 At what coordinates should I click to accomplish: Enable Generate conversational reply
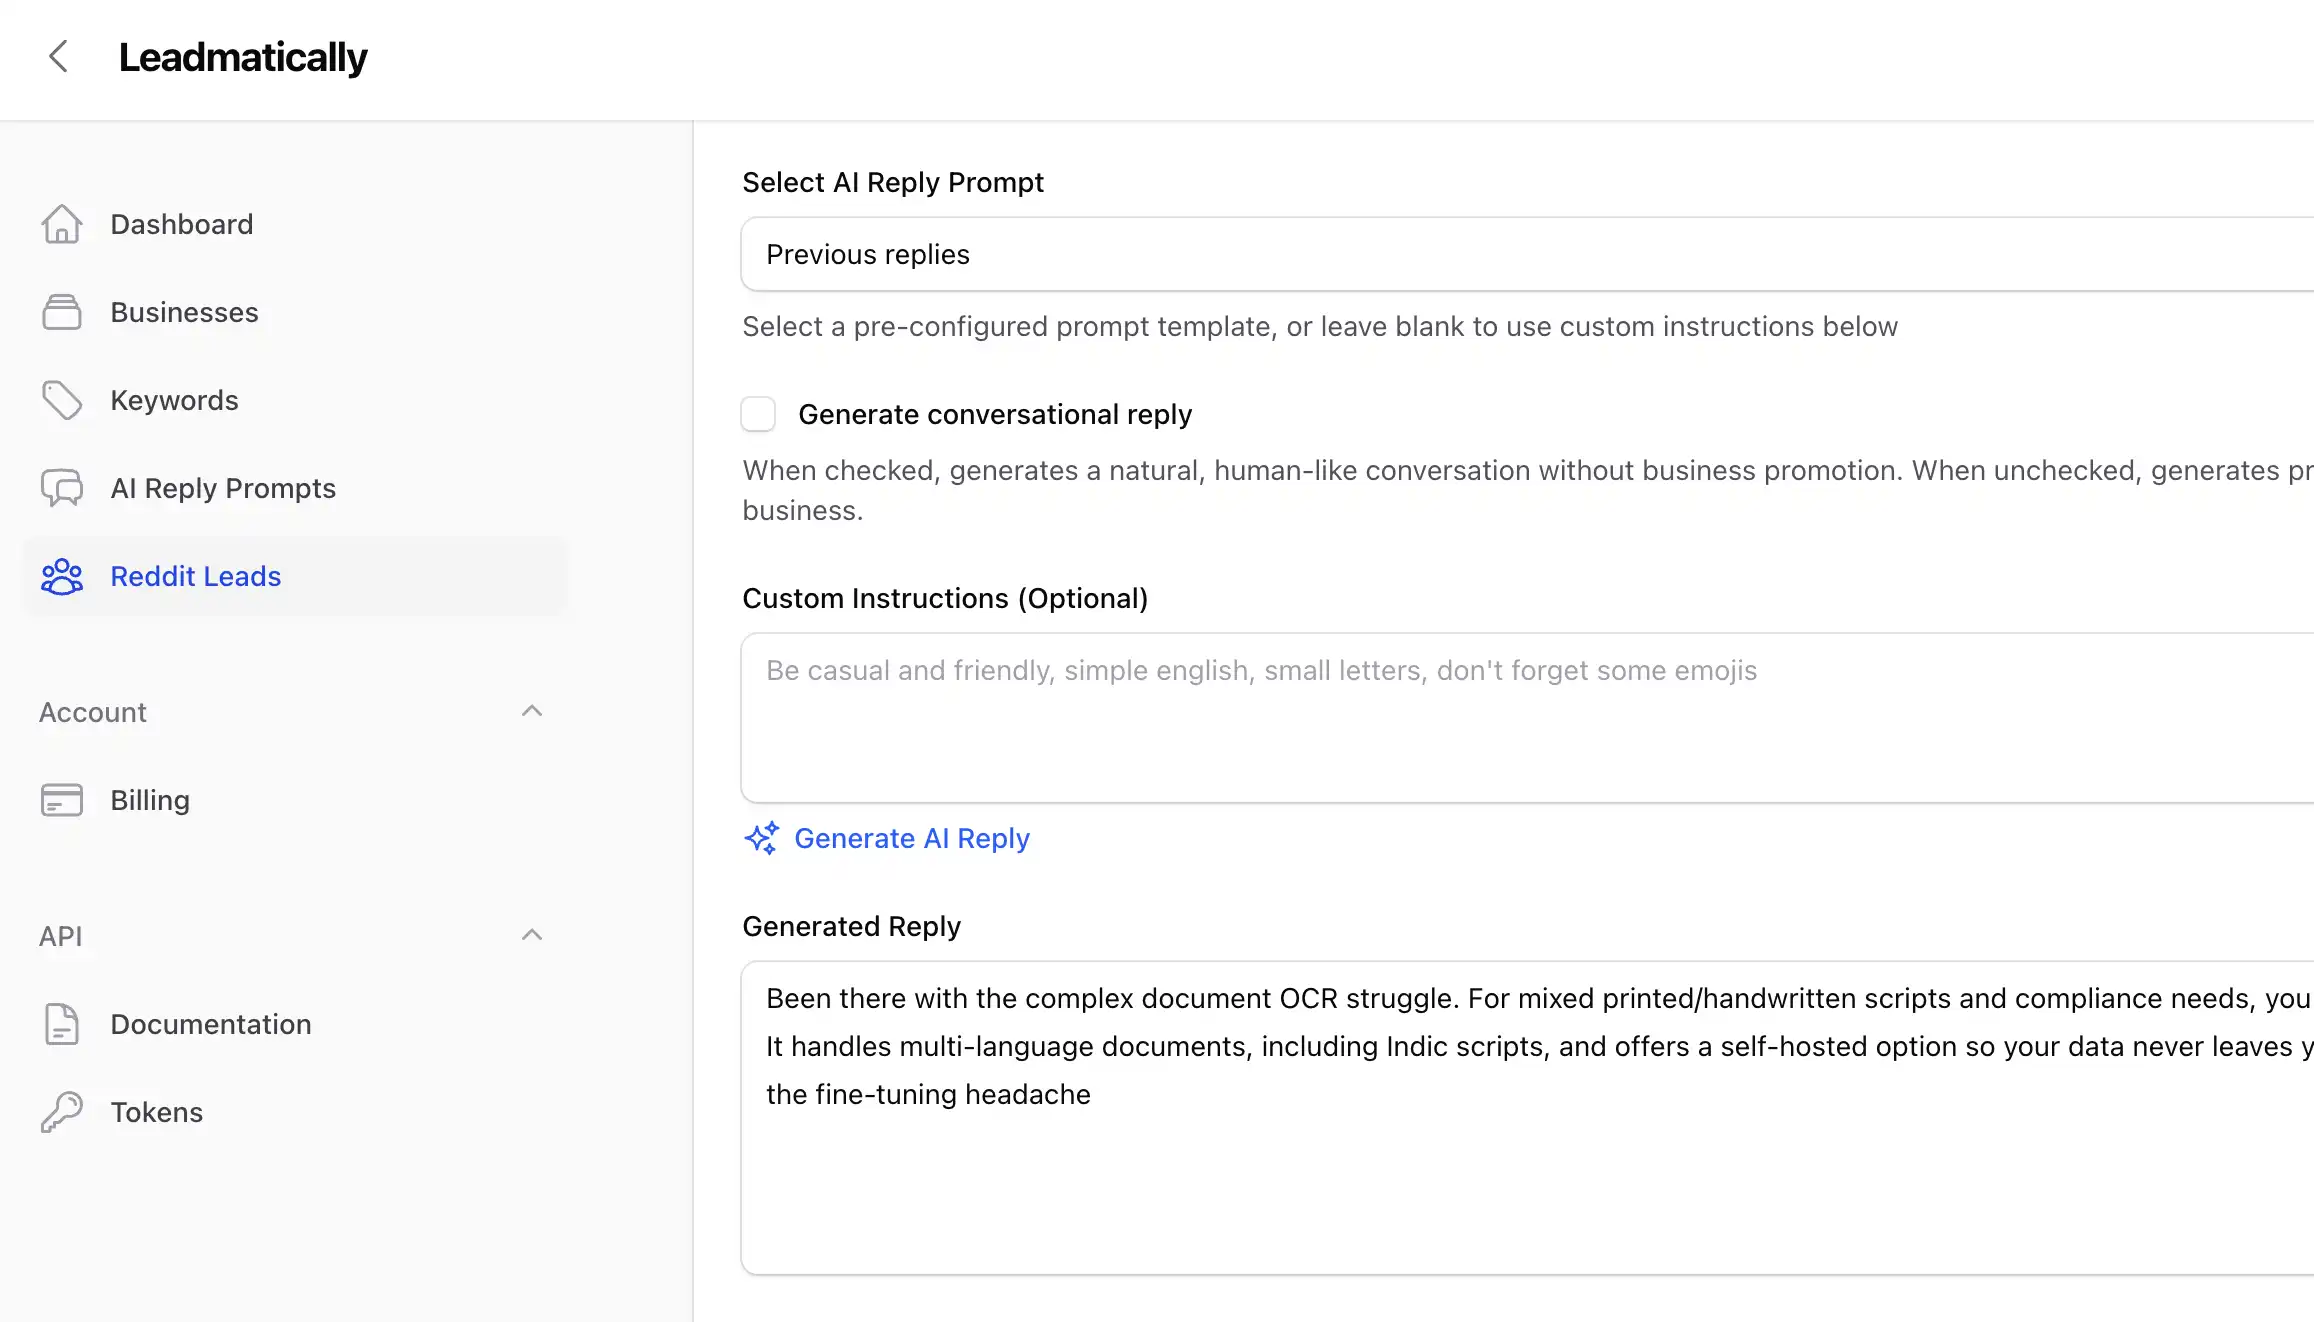click(758, 414)
